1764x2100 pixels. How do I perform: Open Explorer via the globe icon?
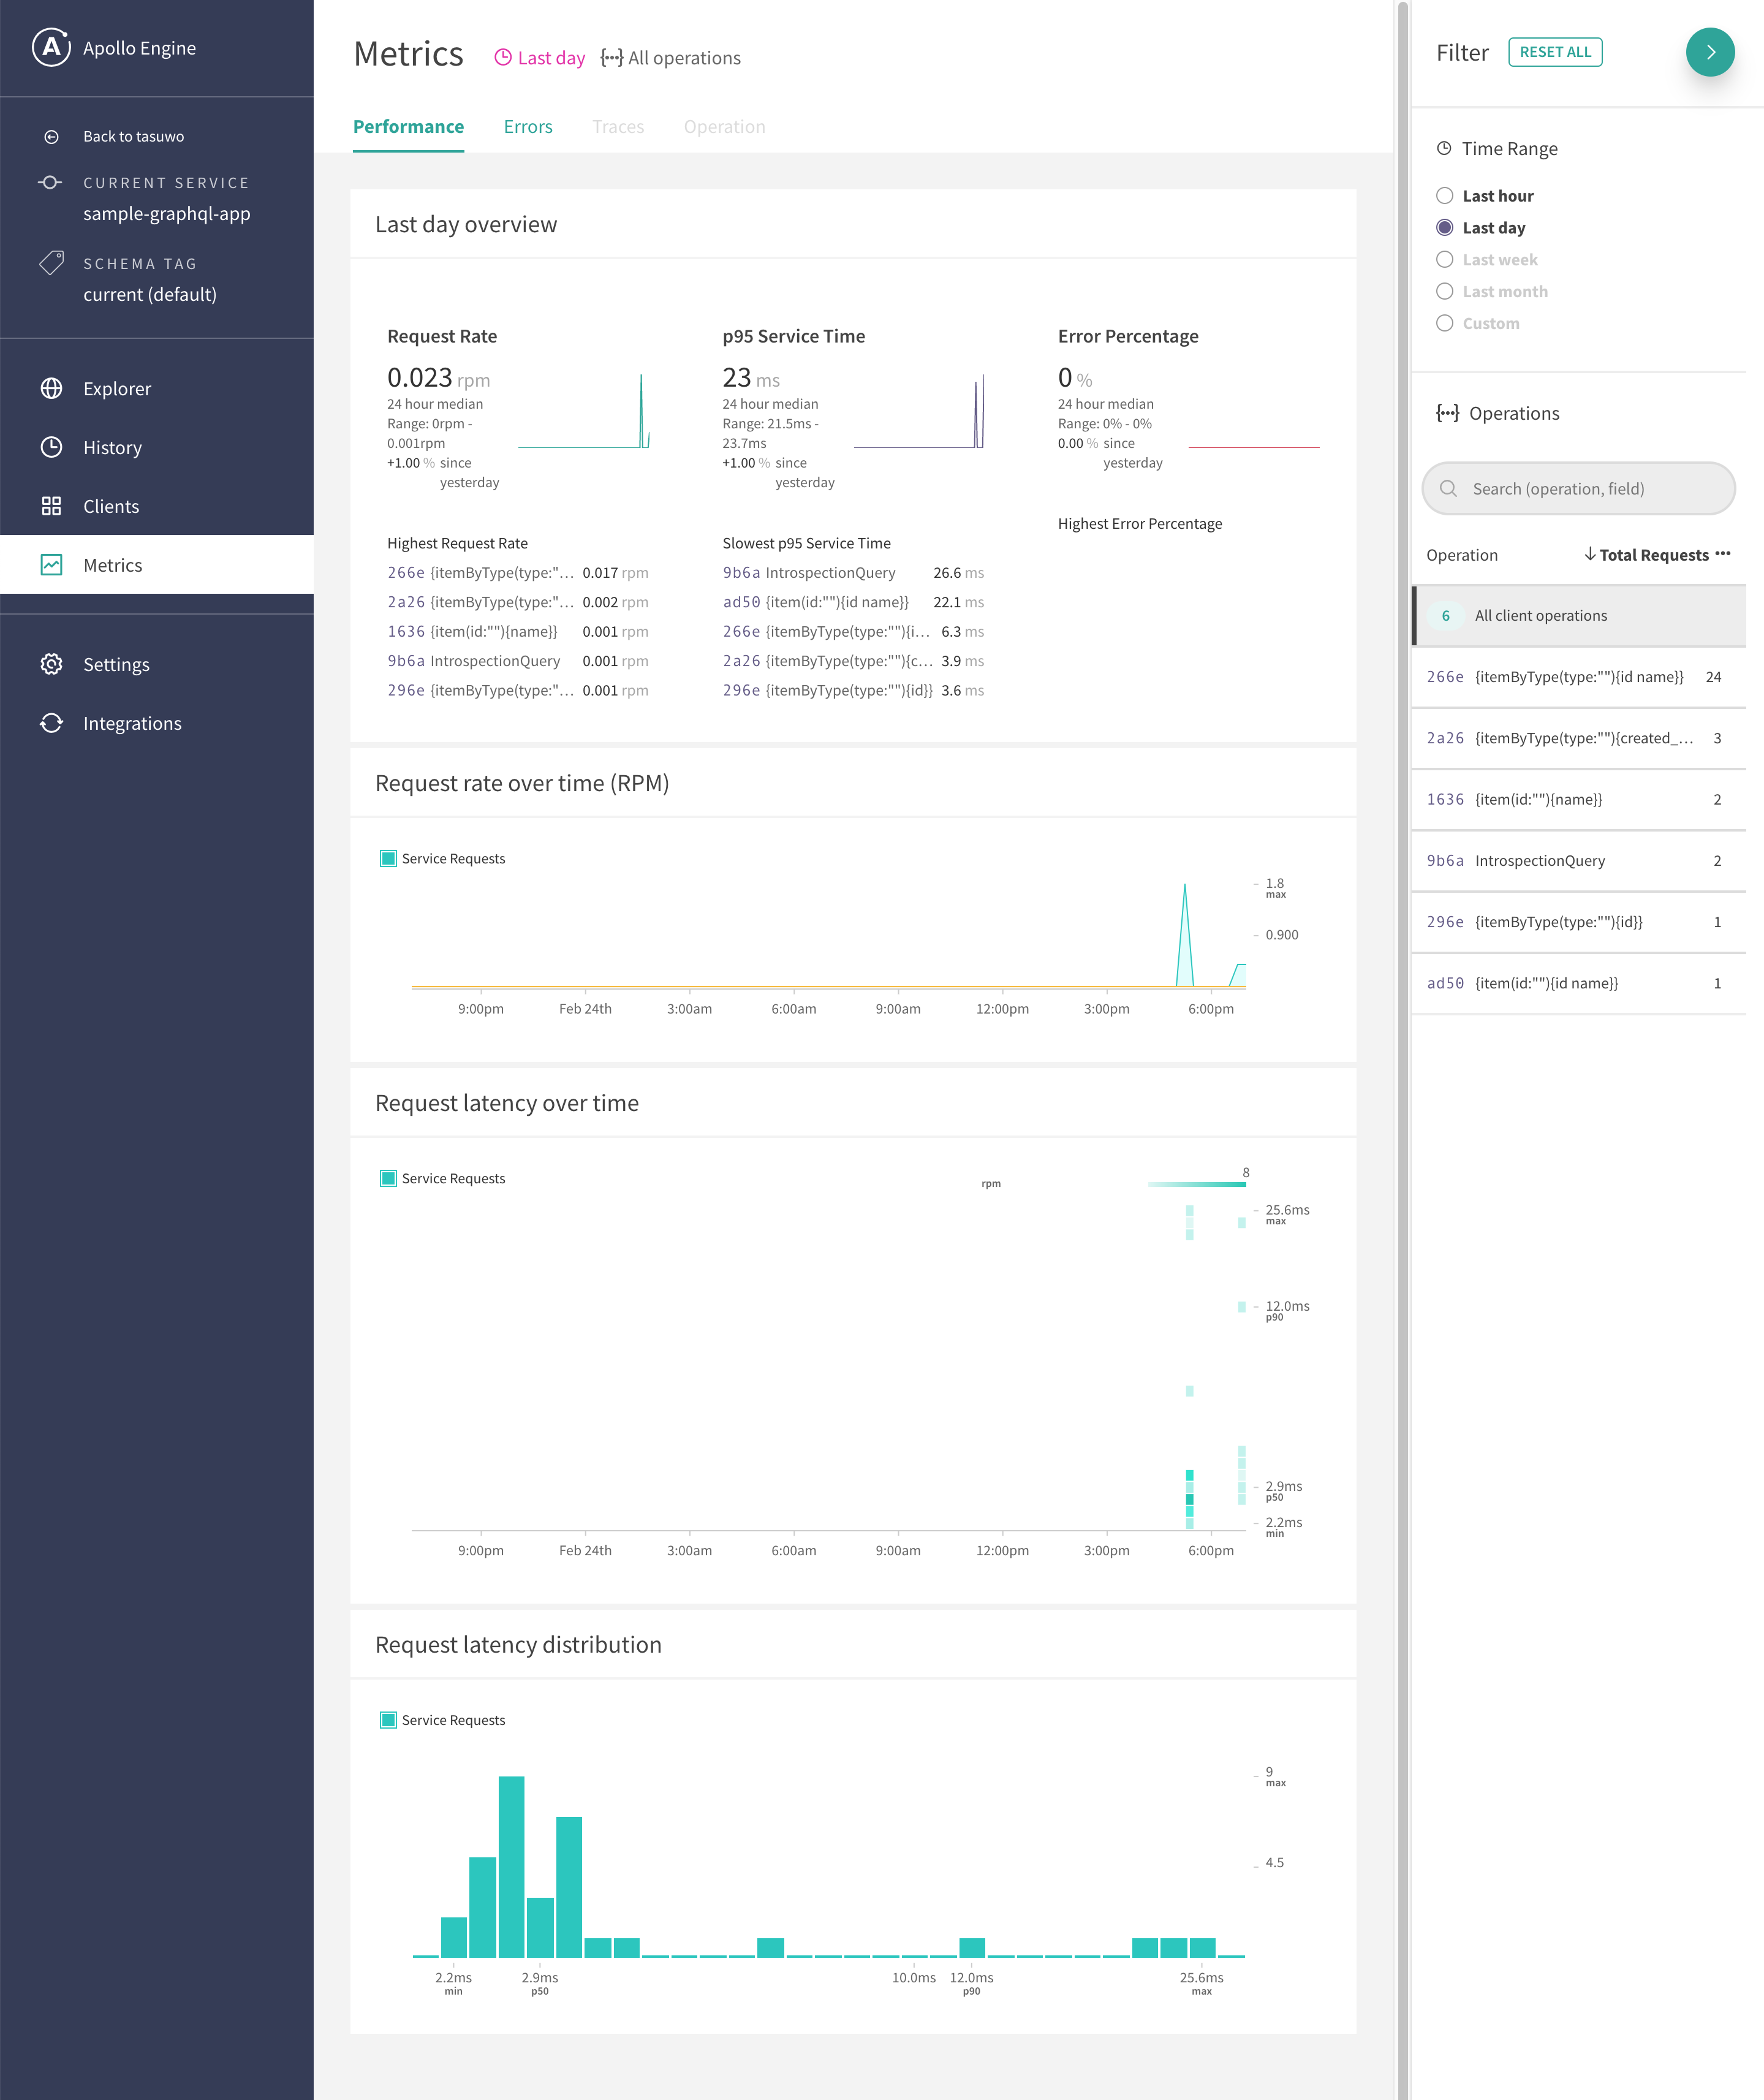pos(52,389)
